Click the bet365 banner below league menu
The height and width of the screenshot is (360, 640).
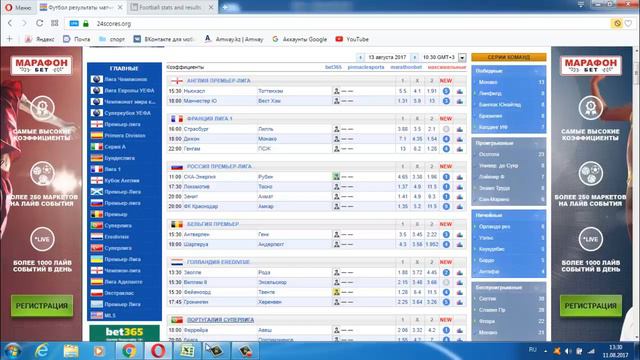pos(124,333)
